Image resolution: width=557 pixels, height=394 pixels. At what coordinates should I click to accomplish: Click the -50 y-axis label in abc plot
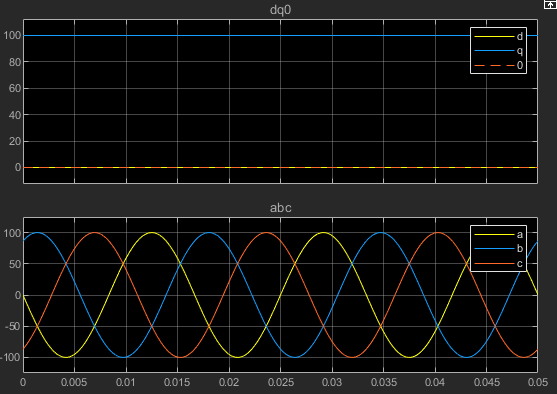pyautogui.click(x=13, y=326)
